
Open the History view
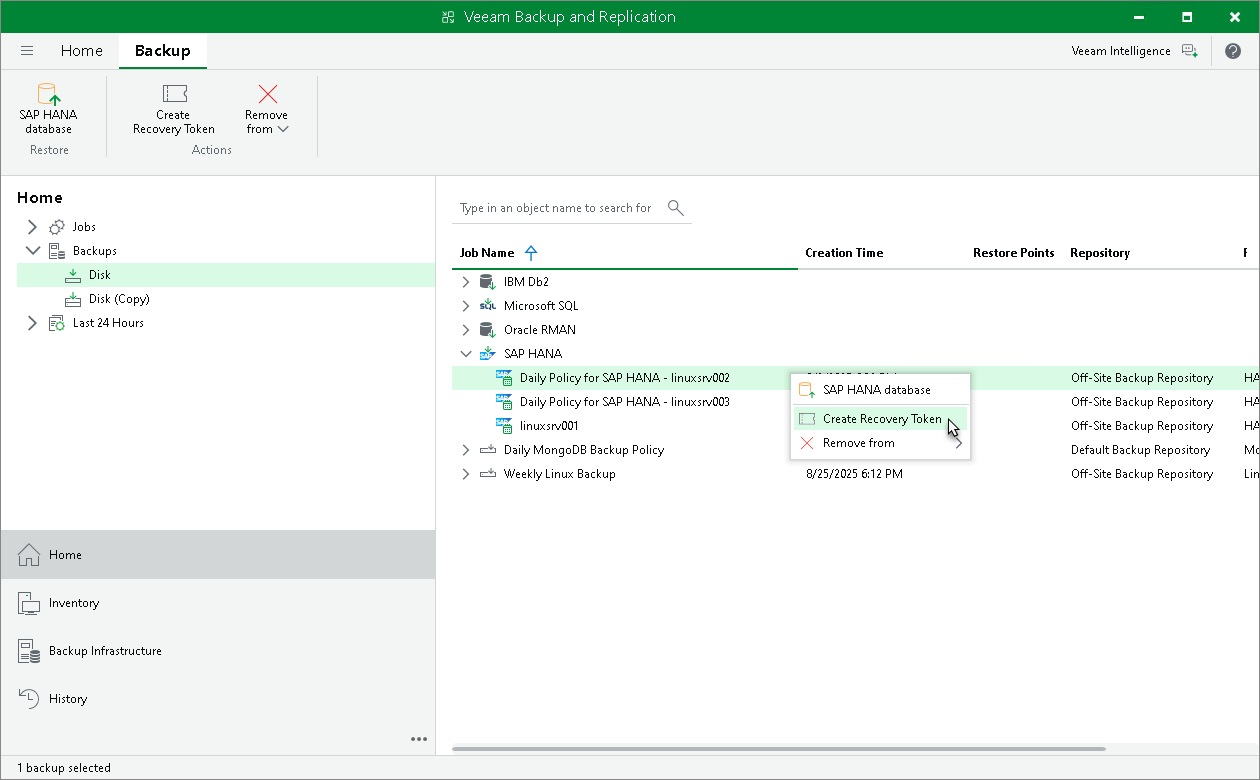(x=218, y=699)
